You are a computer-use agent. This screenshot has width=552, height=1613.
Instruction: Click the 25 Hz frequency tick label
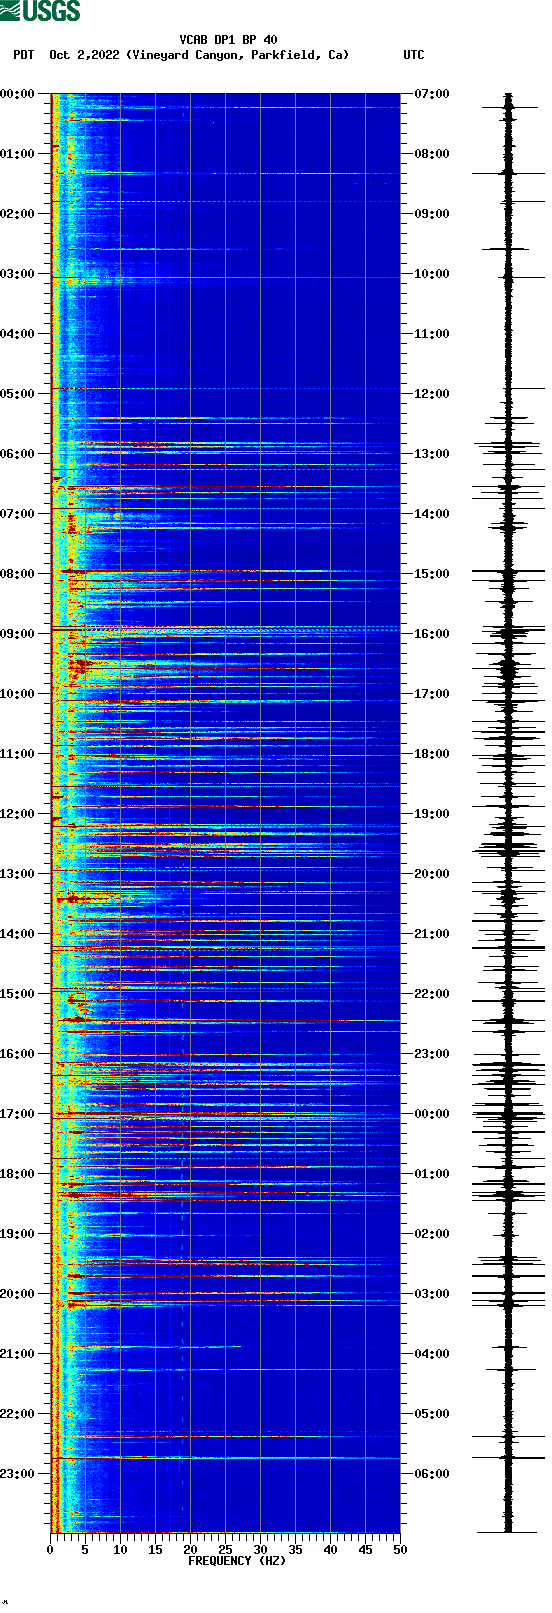pos(225,1550)
